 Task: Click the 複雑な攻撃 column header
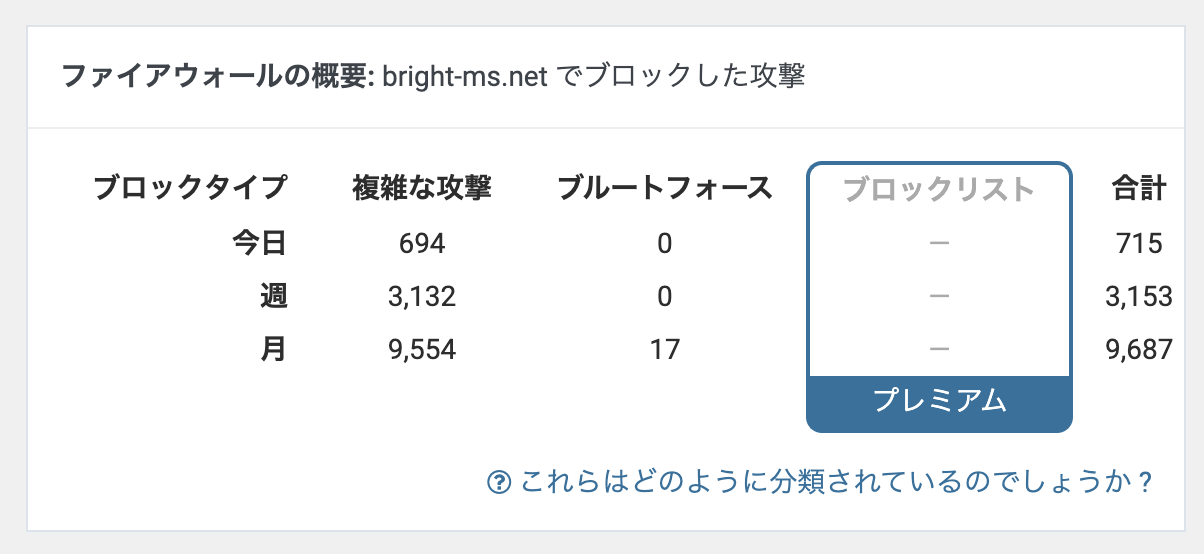point(422,188)
